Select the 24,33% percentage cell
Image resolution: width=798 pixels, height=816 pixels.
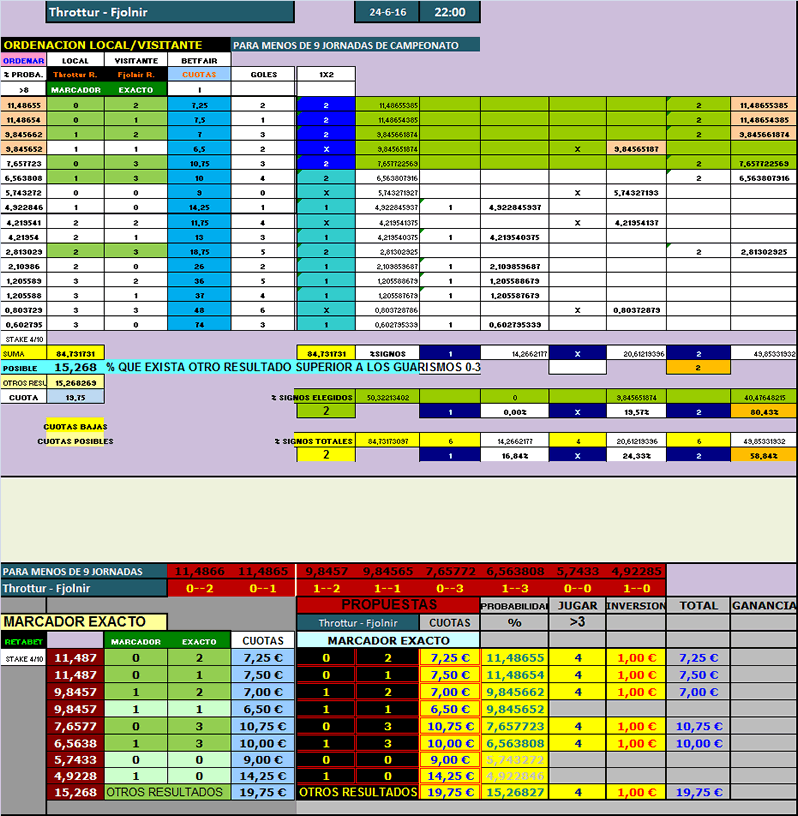636,455
